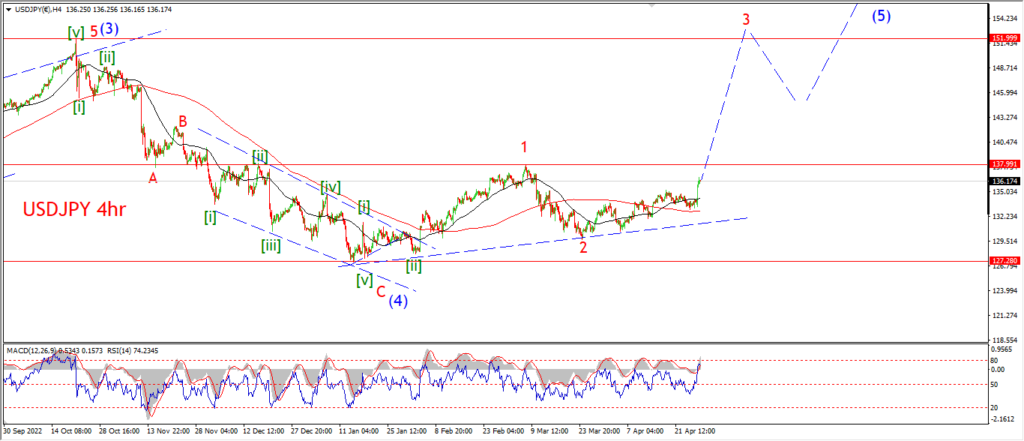Select the red wave 3 label
The width and height of the screenshot is (1024, 441).
(x=746, y=20)
